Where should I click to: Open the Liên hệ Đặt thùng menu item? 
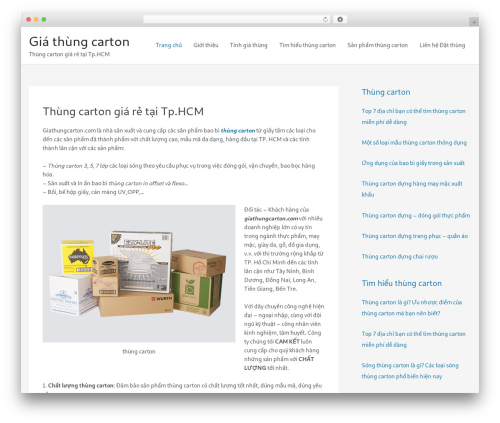tap(442, 45)
